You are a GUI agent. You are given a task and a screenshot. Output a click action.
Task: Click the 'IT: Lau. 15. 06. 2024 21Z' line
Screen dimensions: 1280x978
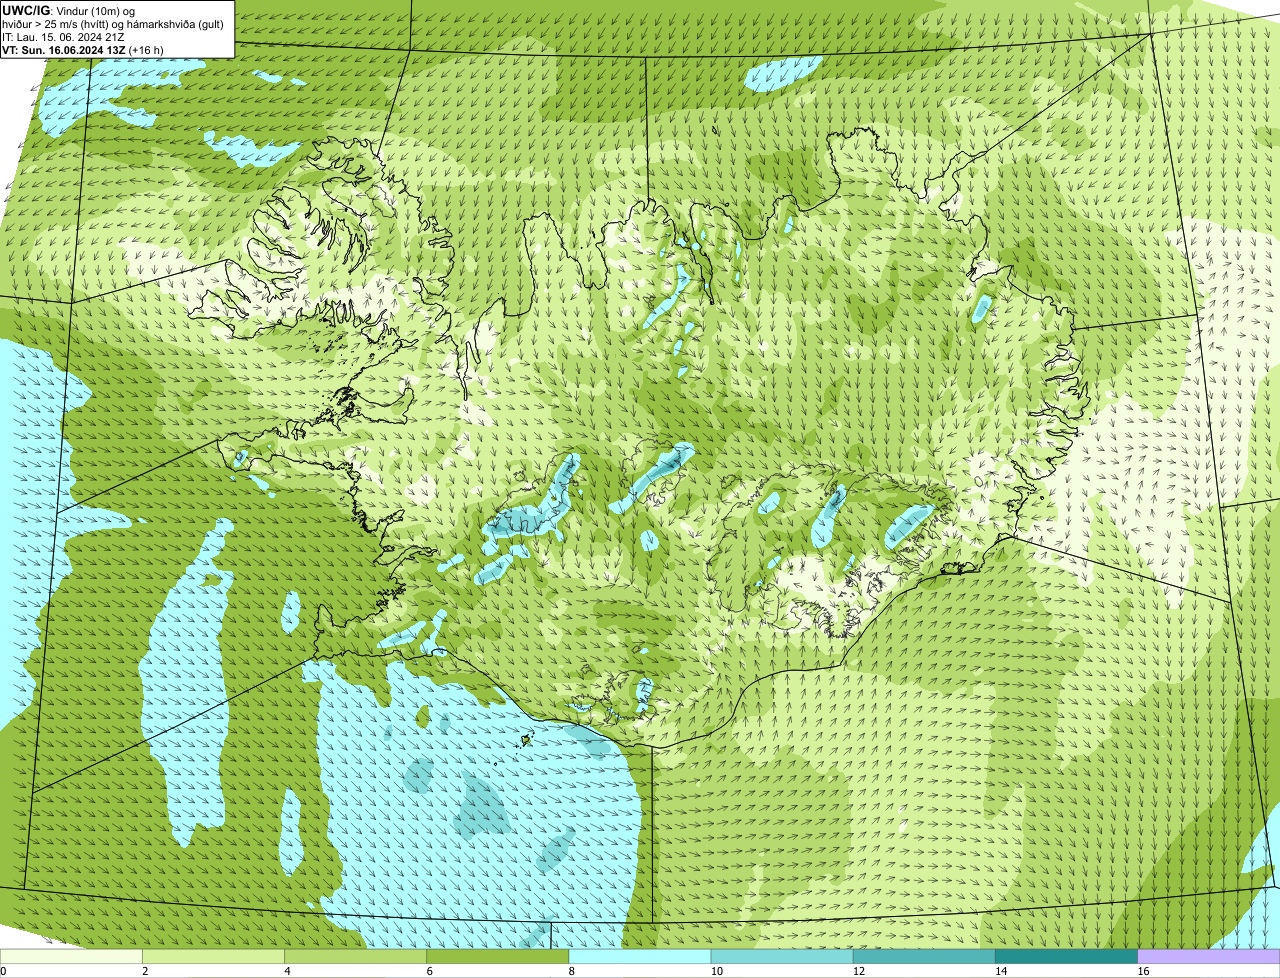(63, 36)
